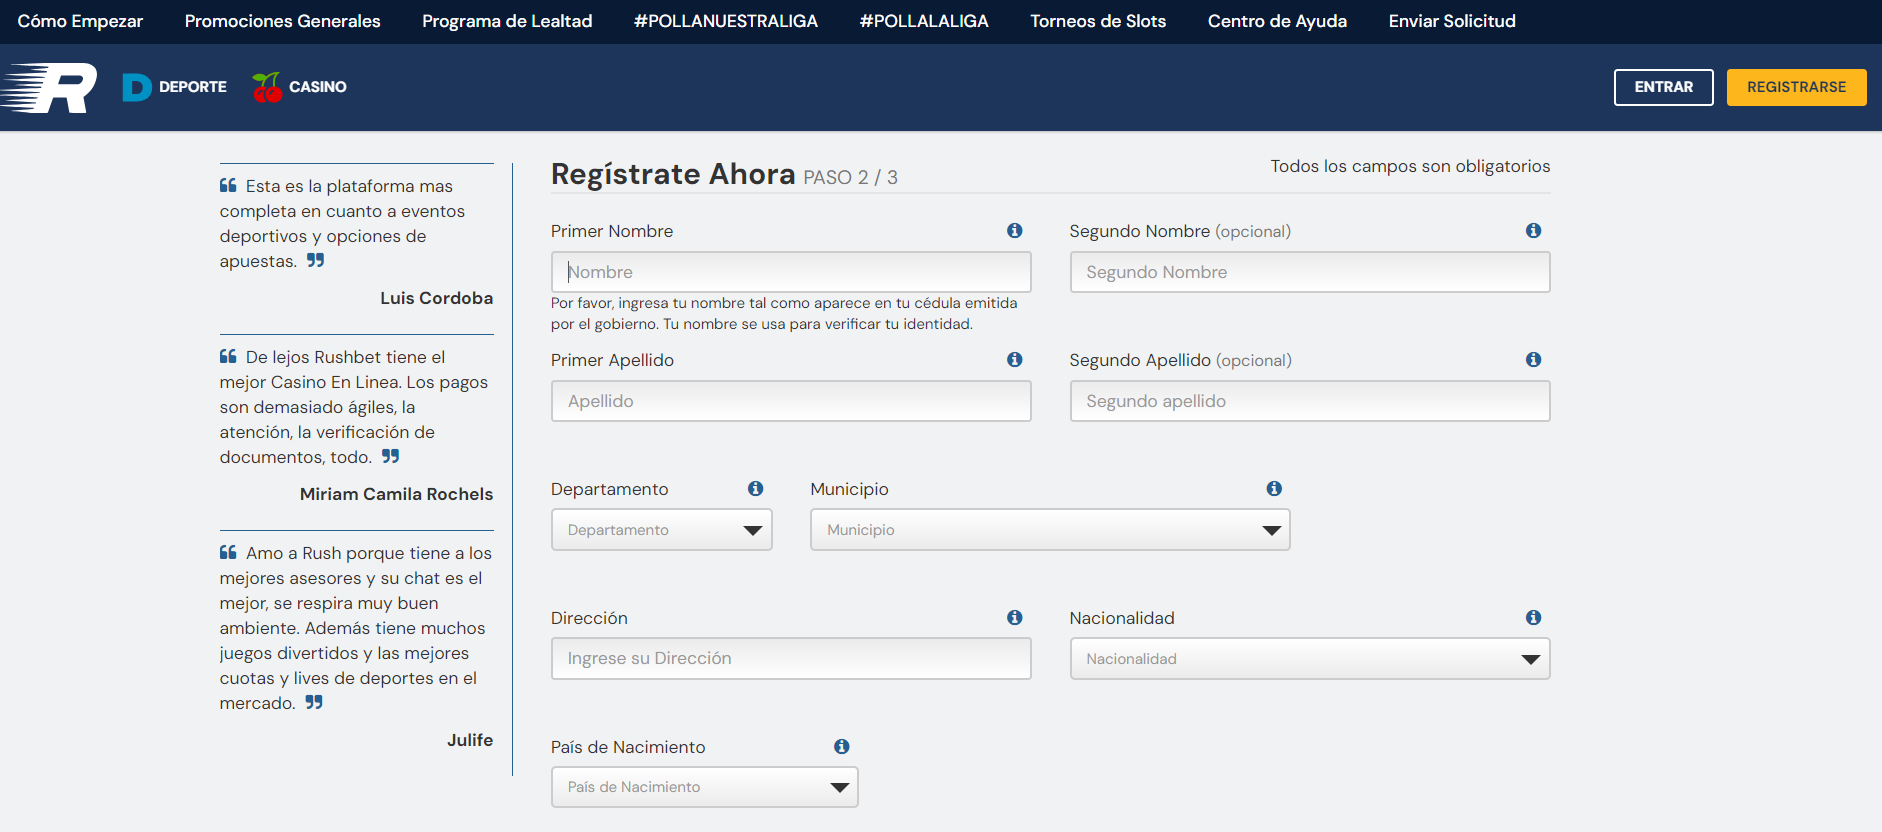Open #POLLALALIGA menu item
Viewport: 1882px width, 832px height.
[924, 21]
